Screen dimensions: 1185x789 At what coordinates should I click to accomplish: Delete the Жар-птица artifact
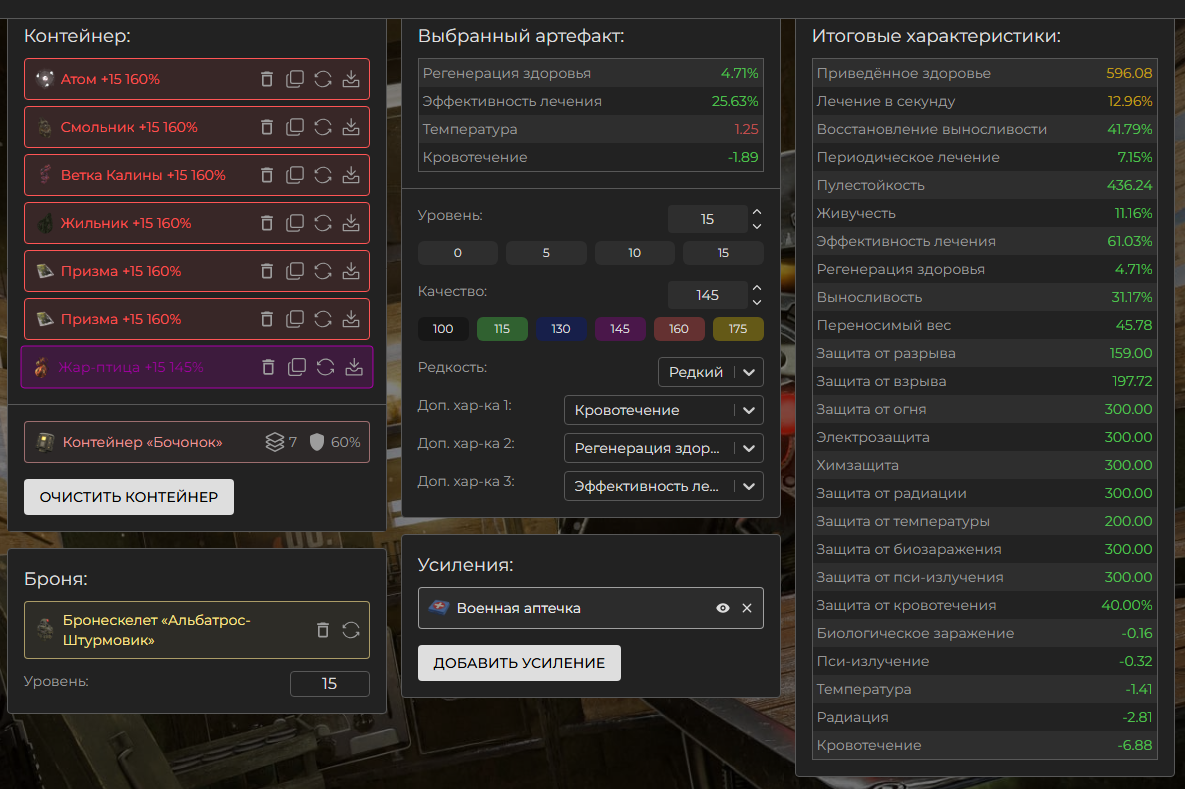coord(269,367)
